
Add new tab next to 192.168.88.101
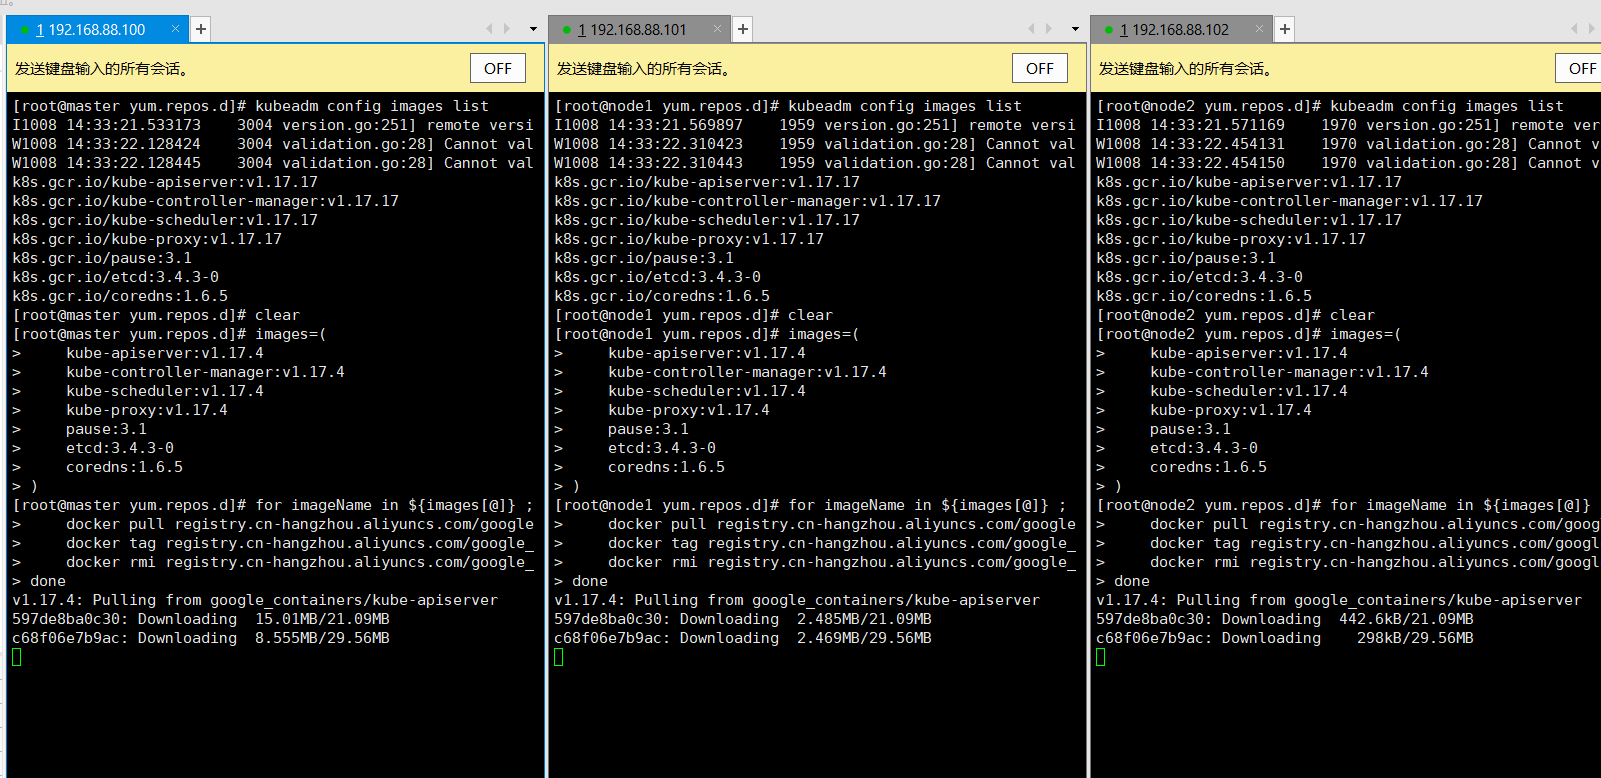pyautogui.click(x=743, y=29)
